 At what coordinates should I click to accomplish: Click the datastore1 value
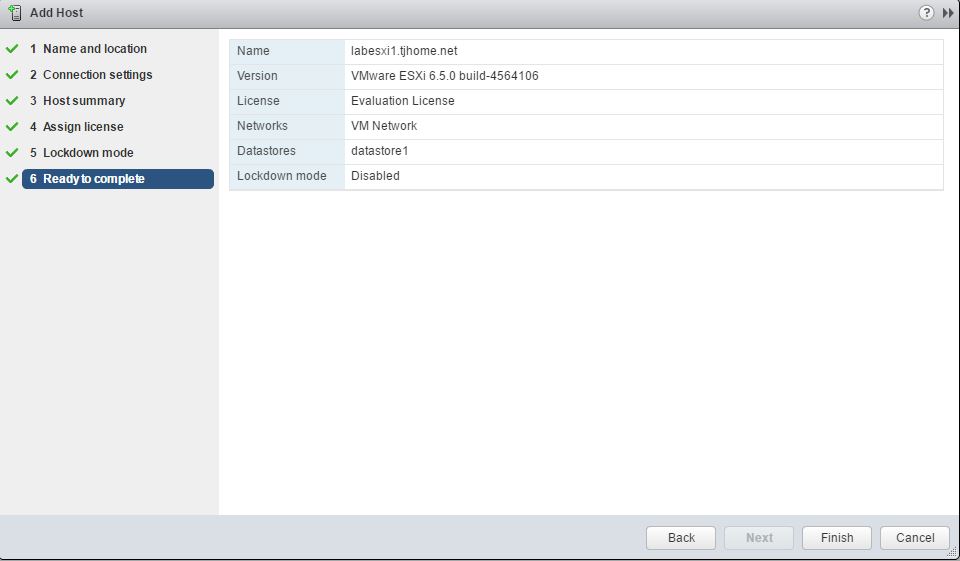click(x=380, y=151)
